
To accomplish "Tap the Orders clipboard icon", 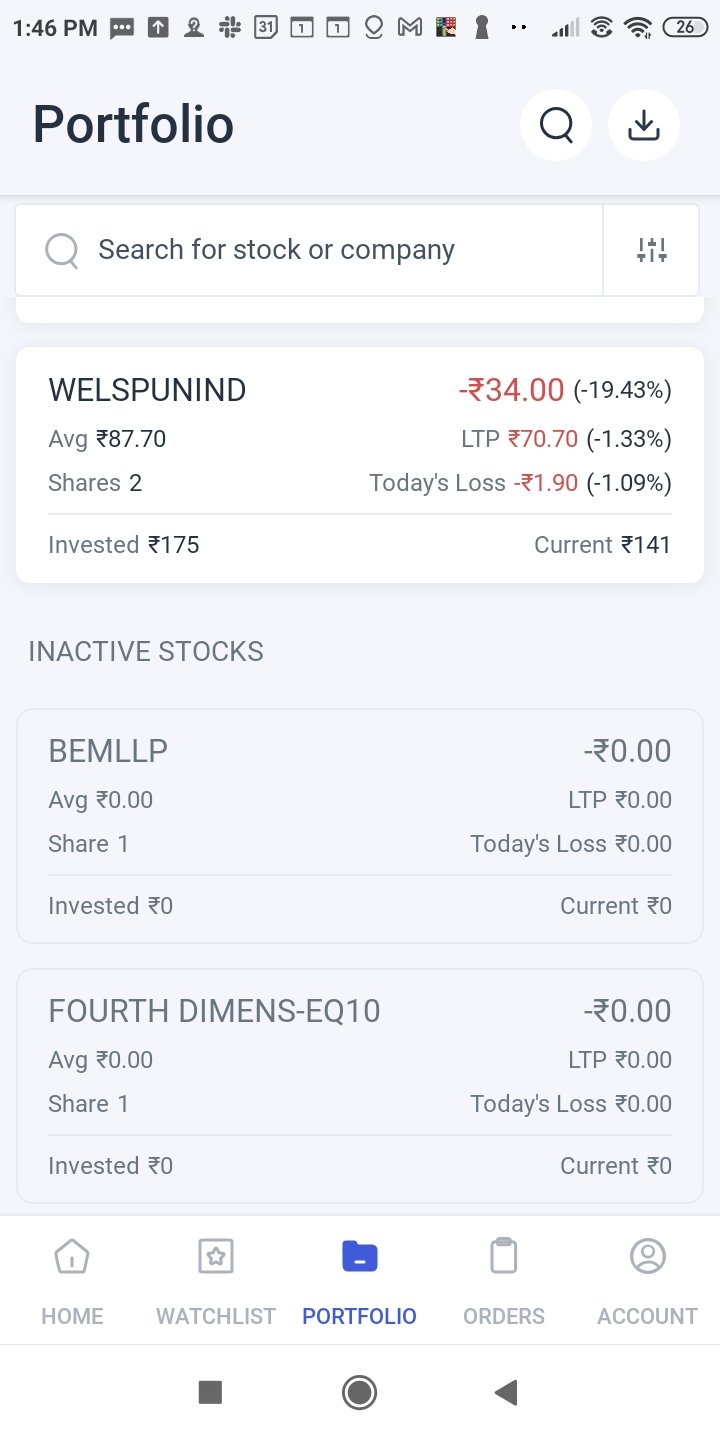I will tap(504, 1256).
